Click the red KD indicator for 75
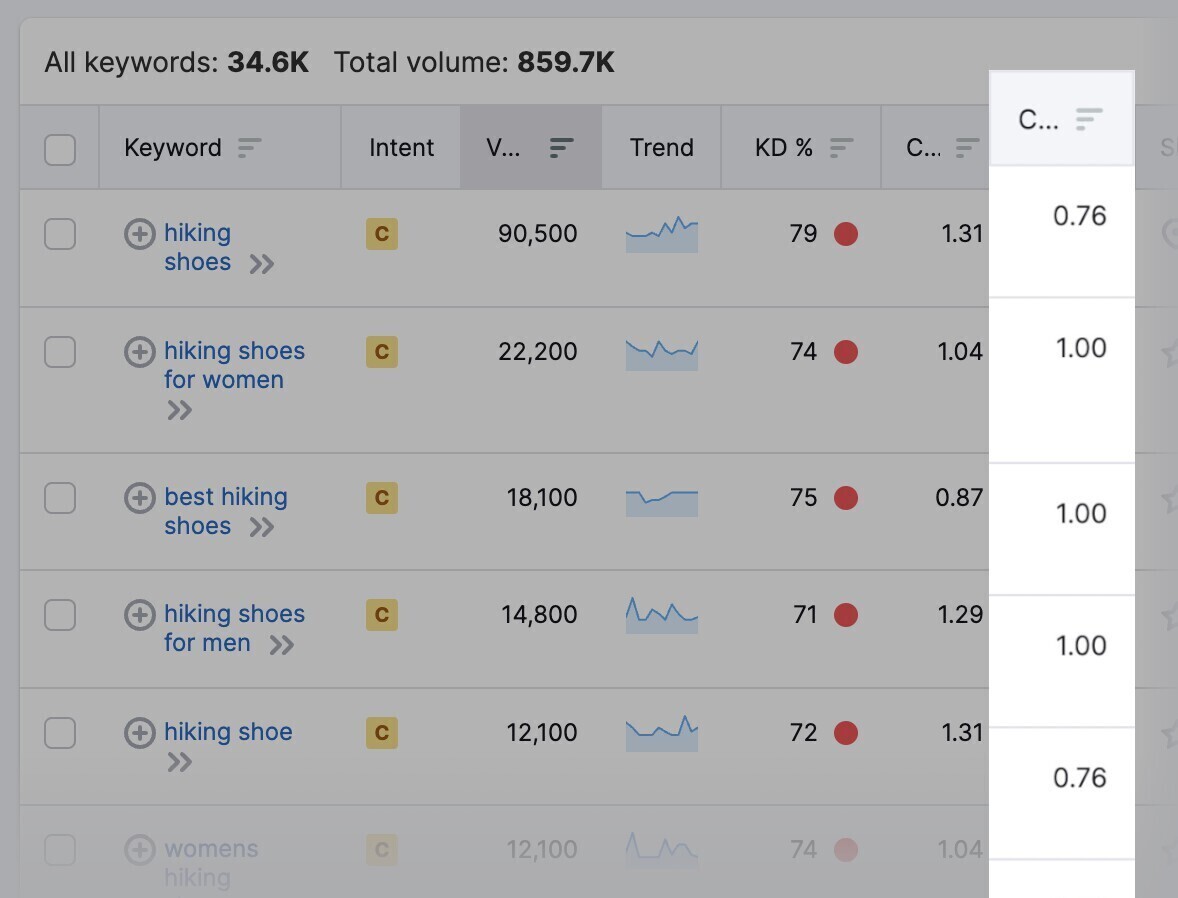 point(846,497)
